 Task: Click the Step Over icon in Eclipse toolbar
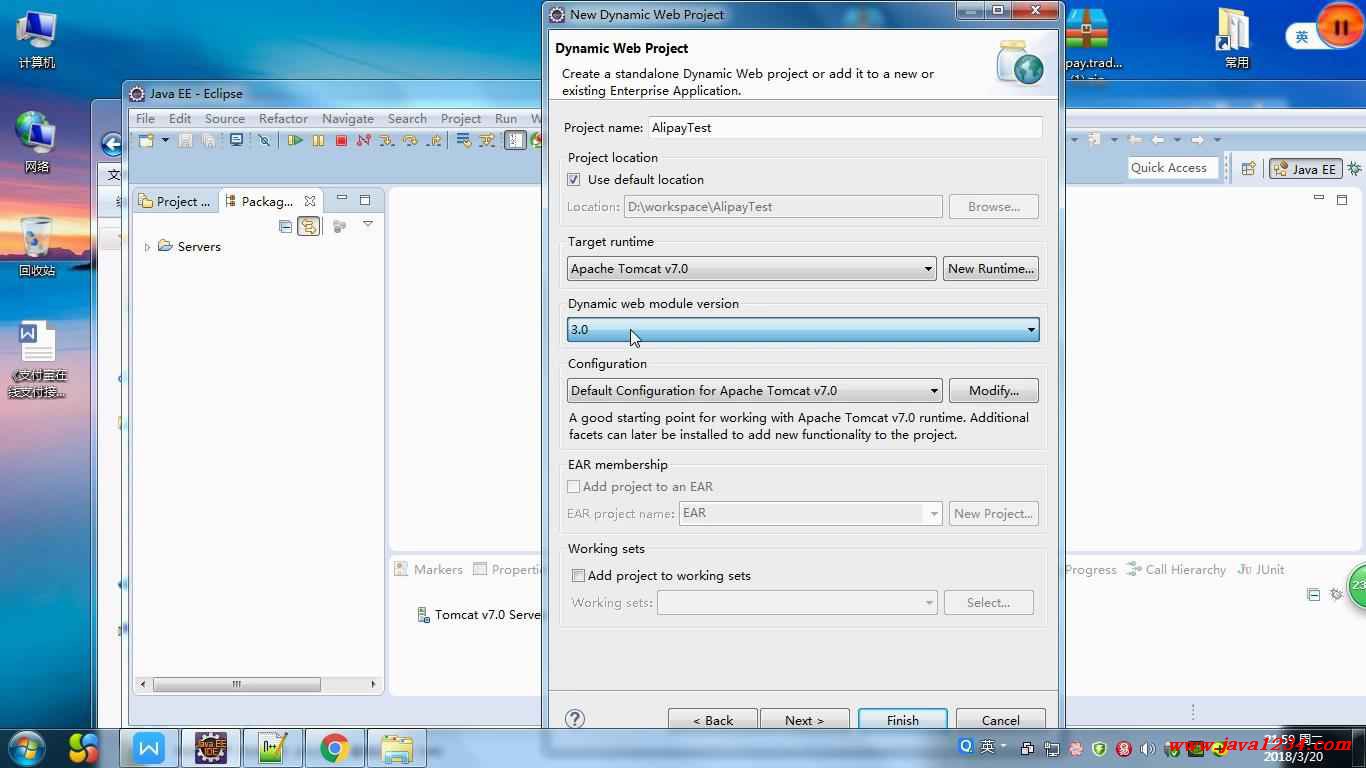coord(410,141)
